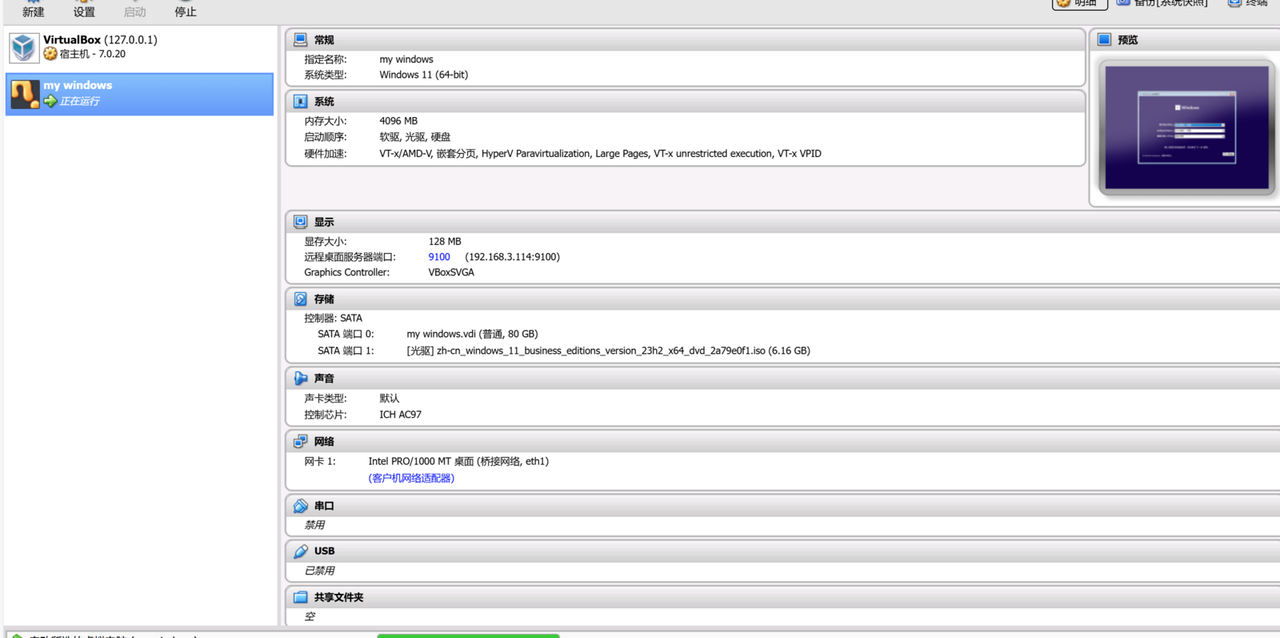Switch to the 终端 (Console) tab
The width and height of the screenshot is (1280, 638).
coord(1248,4)
